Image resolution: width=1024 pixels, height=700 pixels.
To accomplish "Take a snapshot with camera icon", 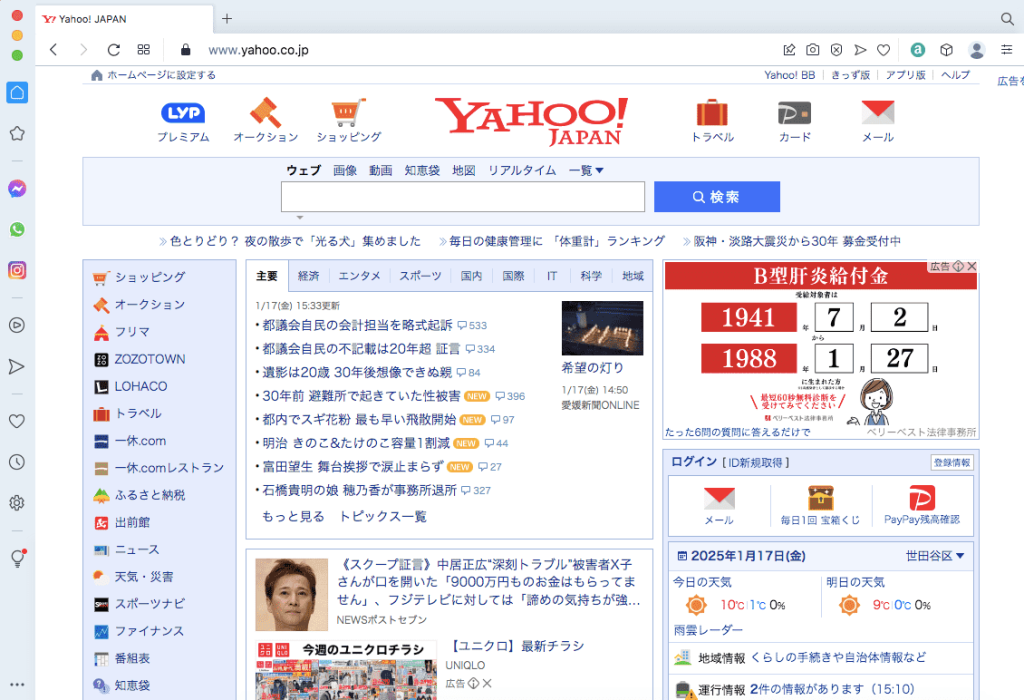I will 812,50.
